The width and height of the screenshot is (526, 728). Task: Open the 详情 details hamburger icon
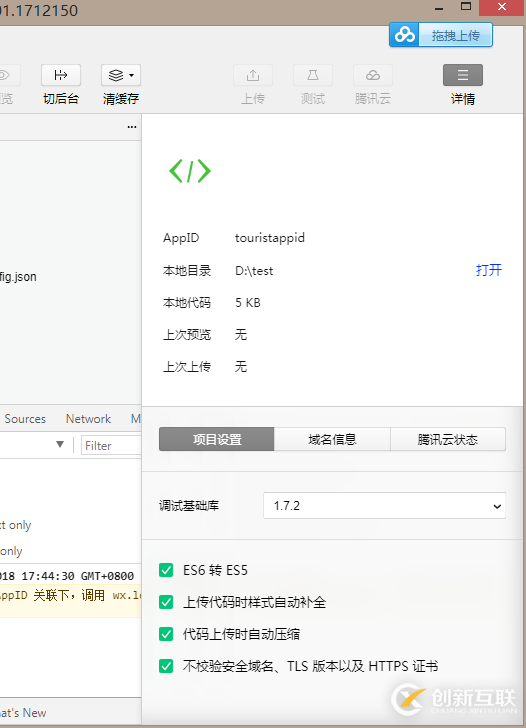coord(463,75)
